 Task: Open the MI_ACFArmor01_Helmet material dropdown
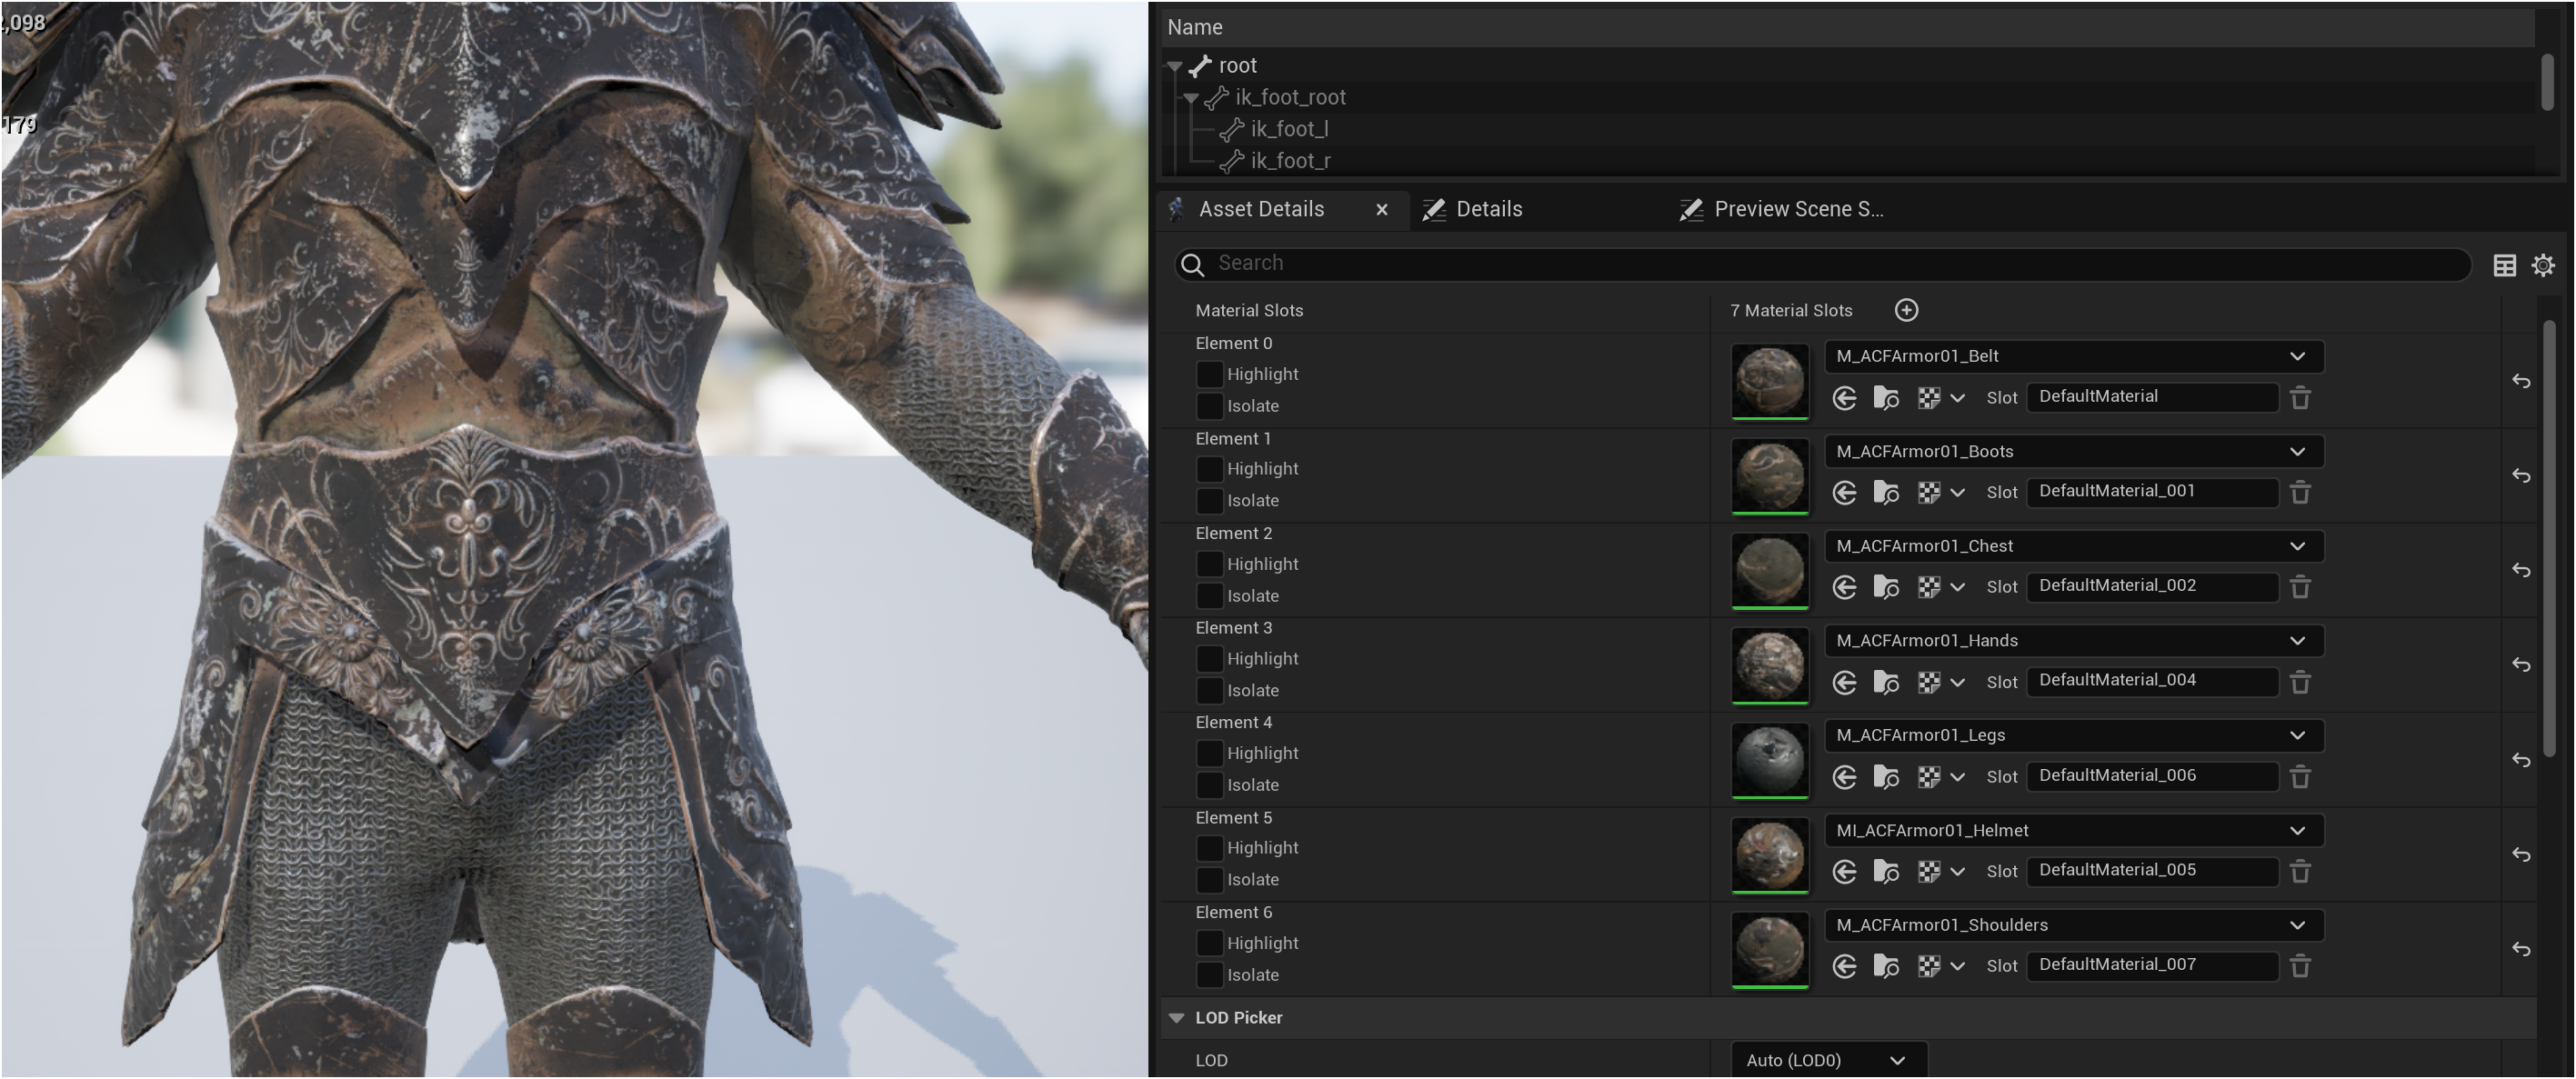(2073, 830)
